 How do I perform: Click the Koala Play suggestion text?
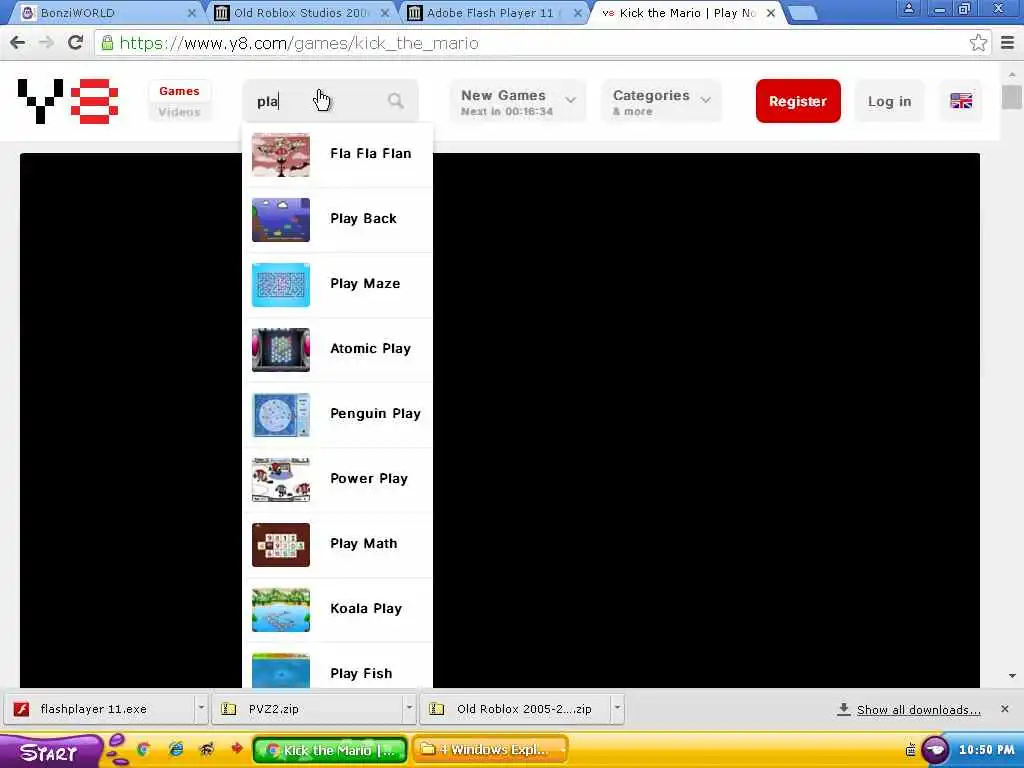pyautogui.click(x=366, y=609)
